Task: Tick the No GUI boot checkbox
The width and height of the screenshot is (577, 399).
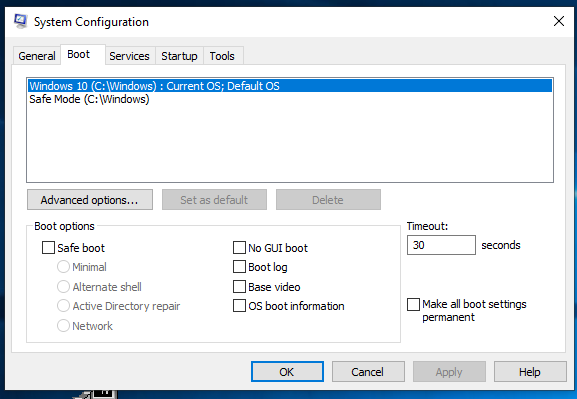Action: [x=239, y=248]
